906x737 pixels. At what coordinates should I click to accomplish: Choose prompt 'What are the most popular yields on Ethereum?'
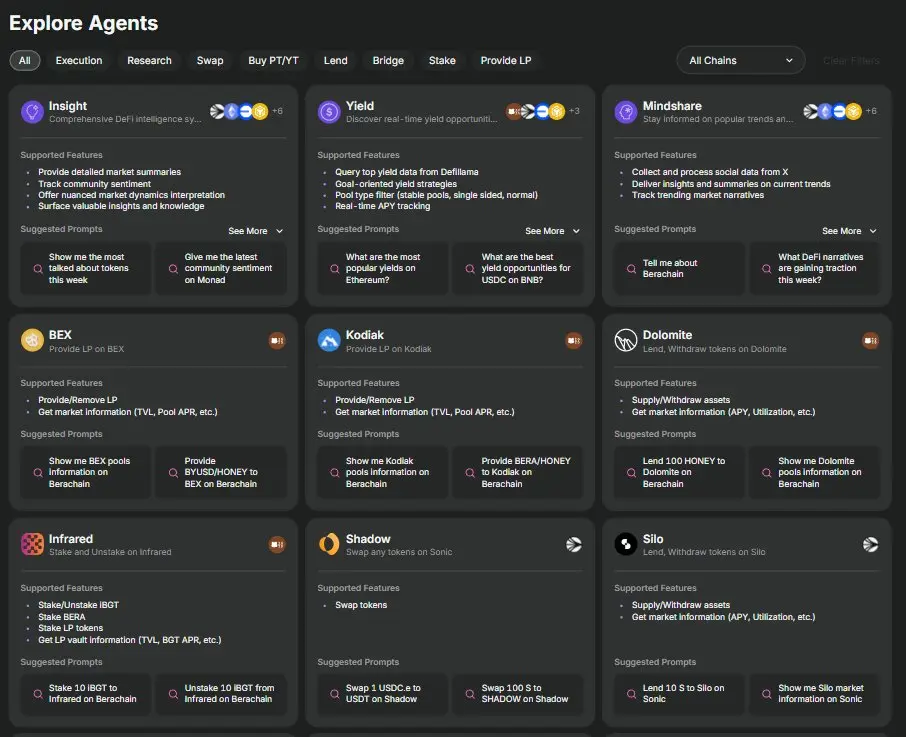(x=383, y=269)
